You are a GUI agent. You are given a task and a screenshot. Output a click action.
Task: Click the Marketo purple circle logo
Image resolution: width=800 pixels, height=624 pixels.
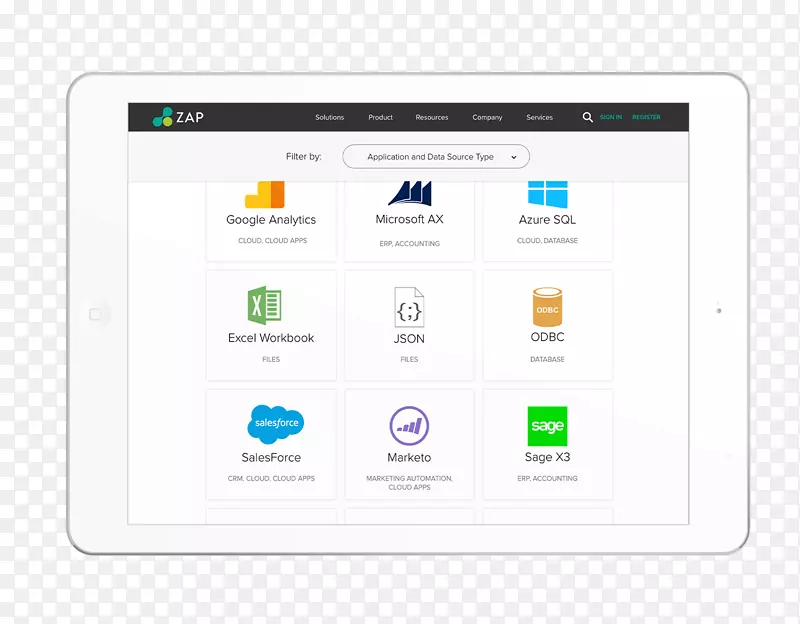(409, 426)
